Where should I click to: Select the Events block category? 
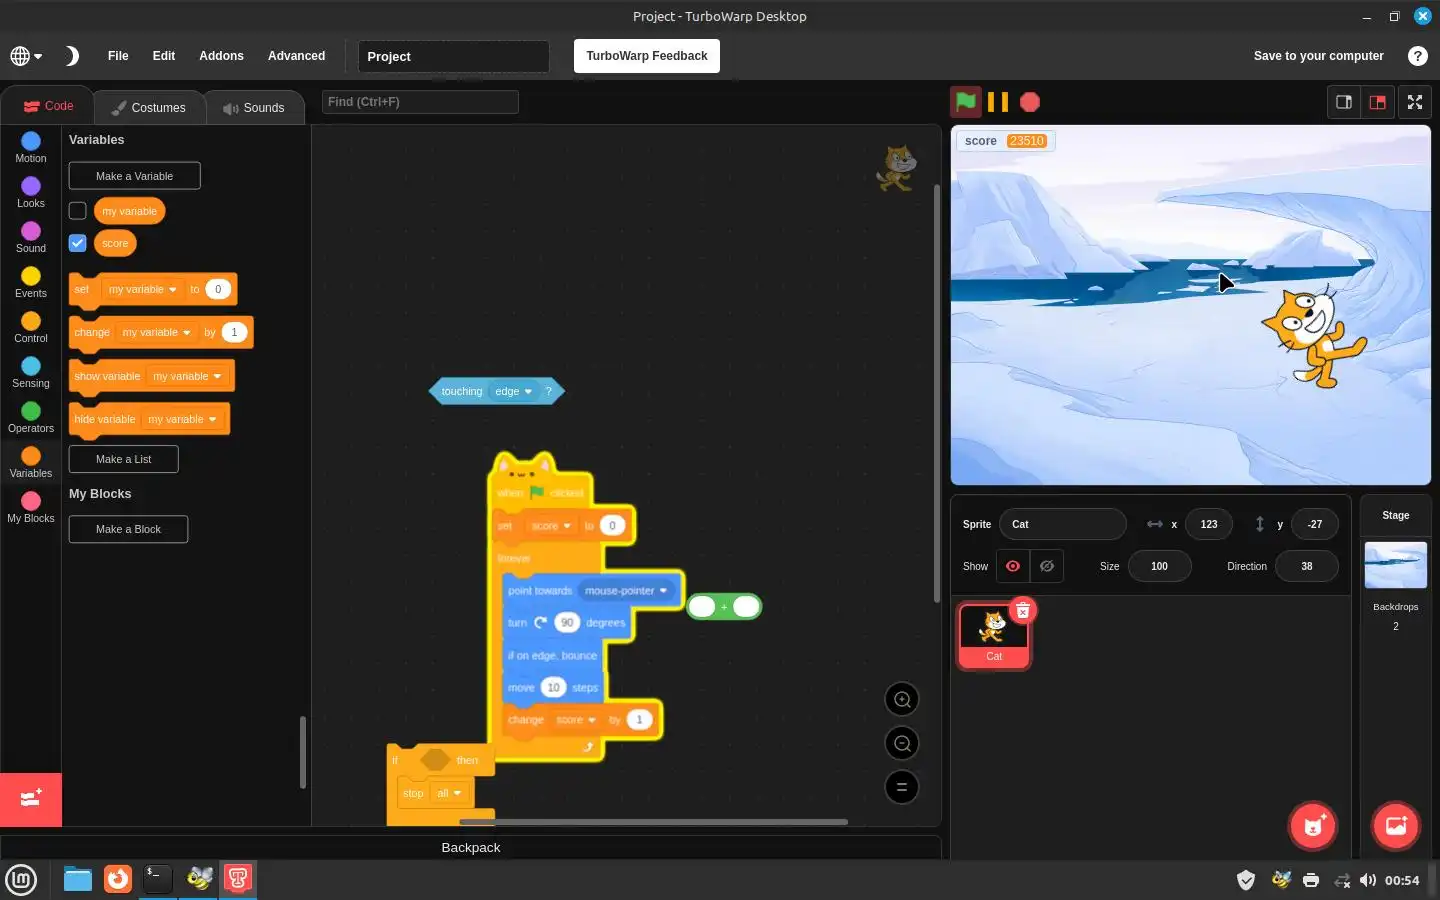click(x=31, y=283)
